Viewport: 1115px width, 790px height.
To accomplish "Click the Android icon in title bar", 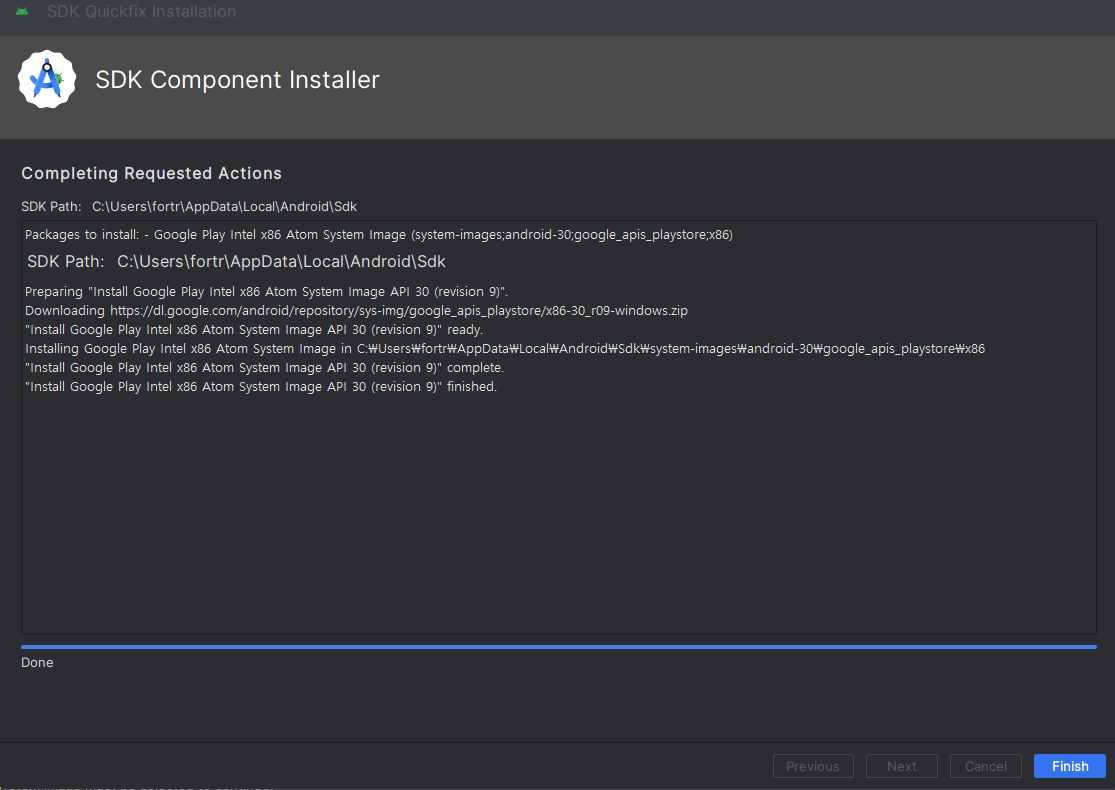I will (22, 11).
